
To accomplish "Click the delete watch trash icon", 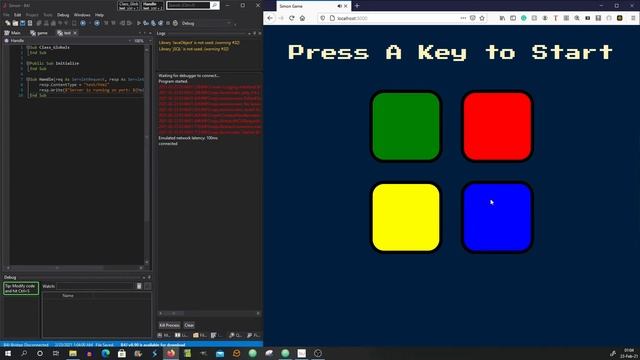I will [x=139, y=286].
